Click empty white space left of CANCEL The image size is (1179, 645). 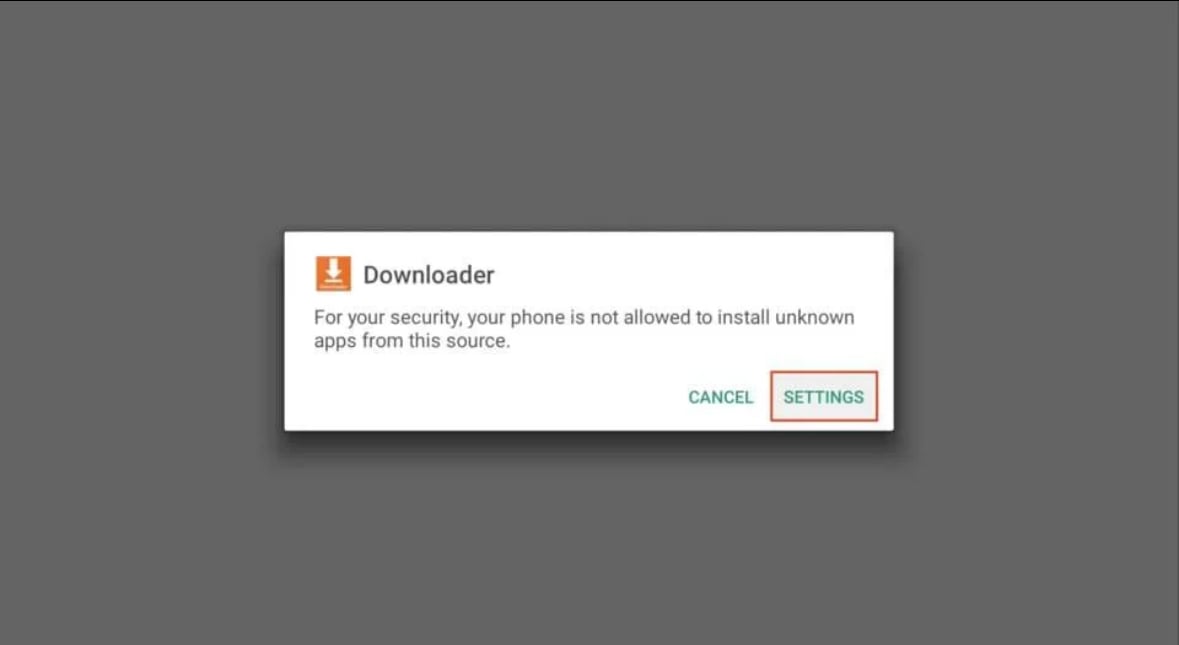[489, 397]
